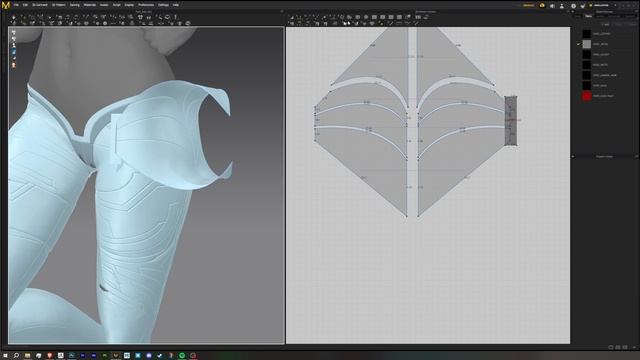Open the Preferences menu
640x360 pixels.
pos(146,5)
